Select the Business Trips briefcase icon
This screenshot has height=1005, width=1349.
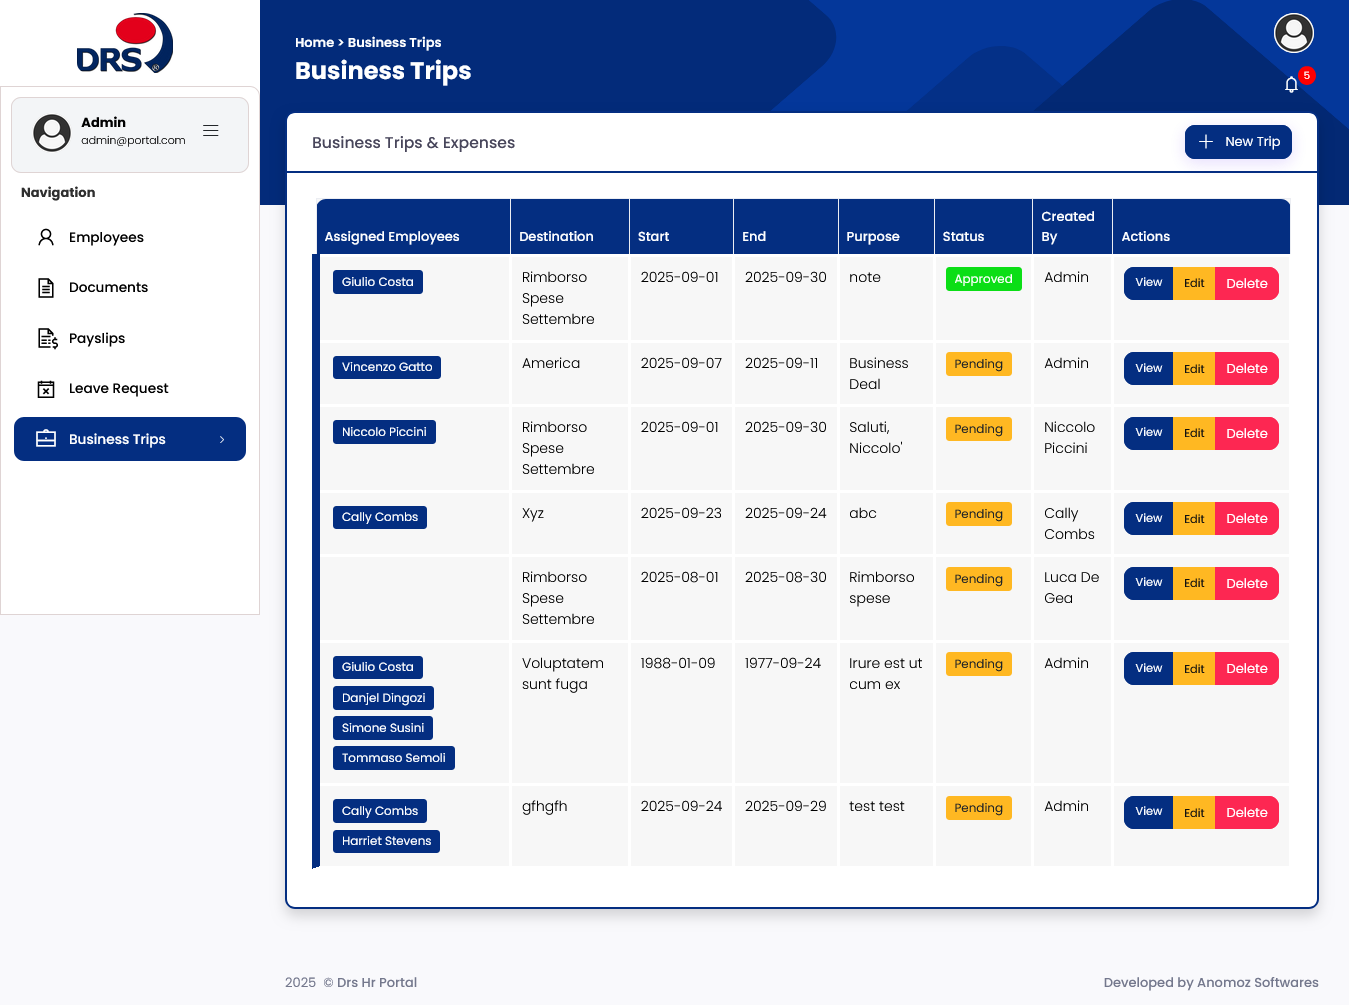pos(45,438)
